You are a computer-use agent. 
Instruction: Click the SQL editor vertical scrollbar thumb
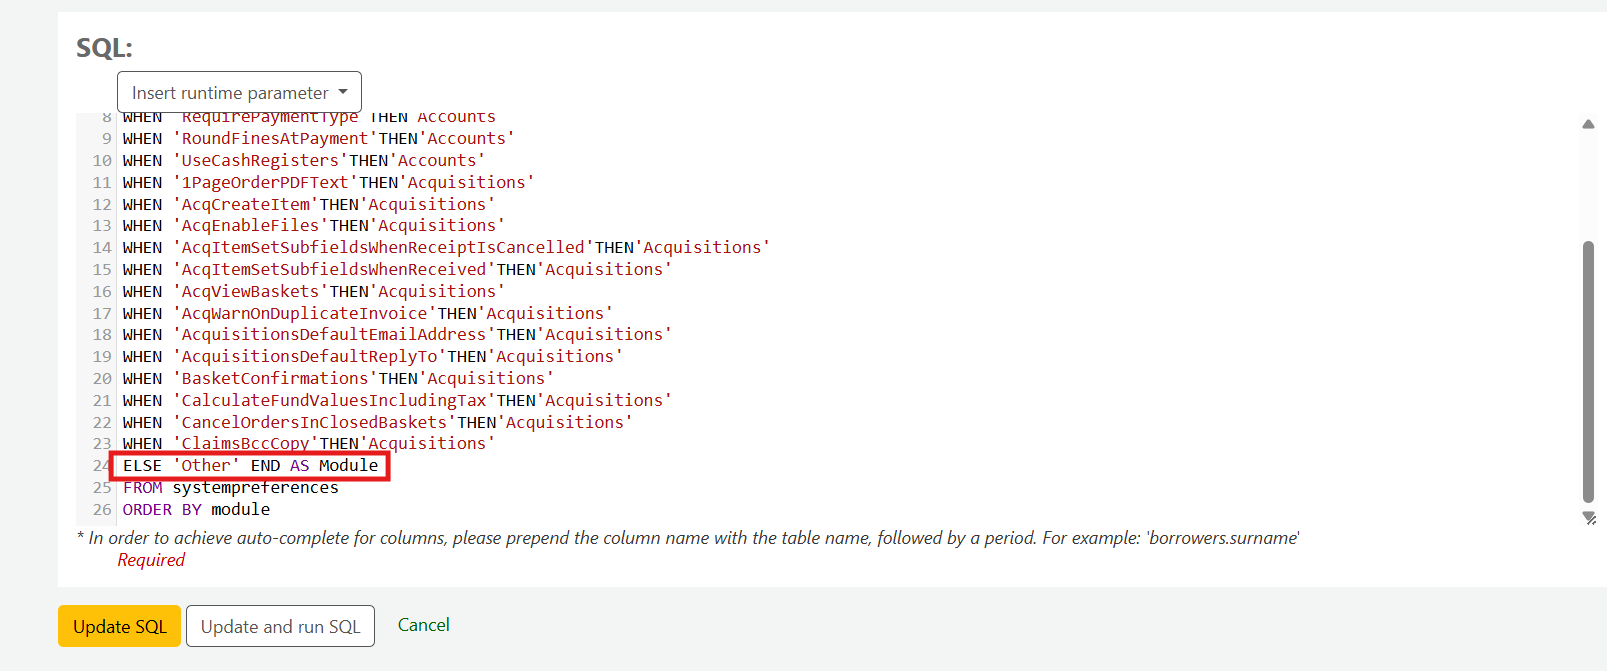[x=1588, y=370]
